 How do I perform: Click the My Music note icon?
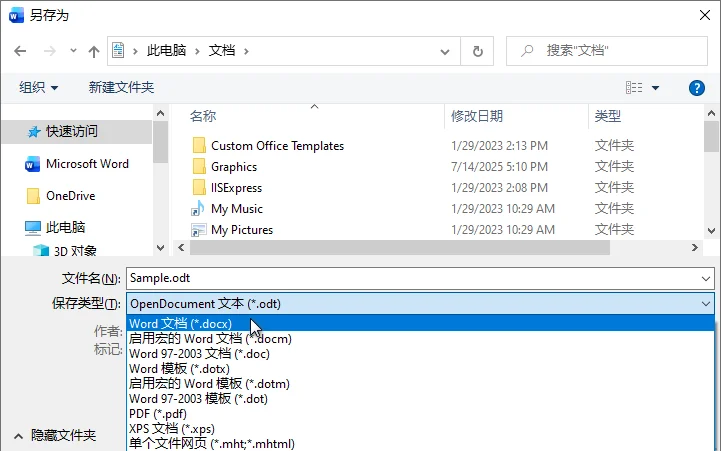[x=198, y=208]
